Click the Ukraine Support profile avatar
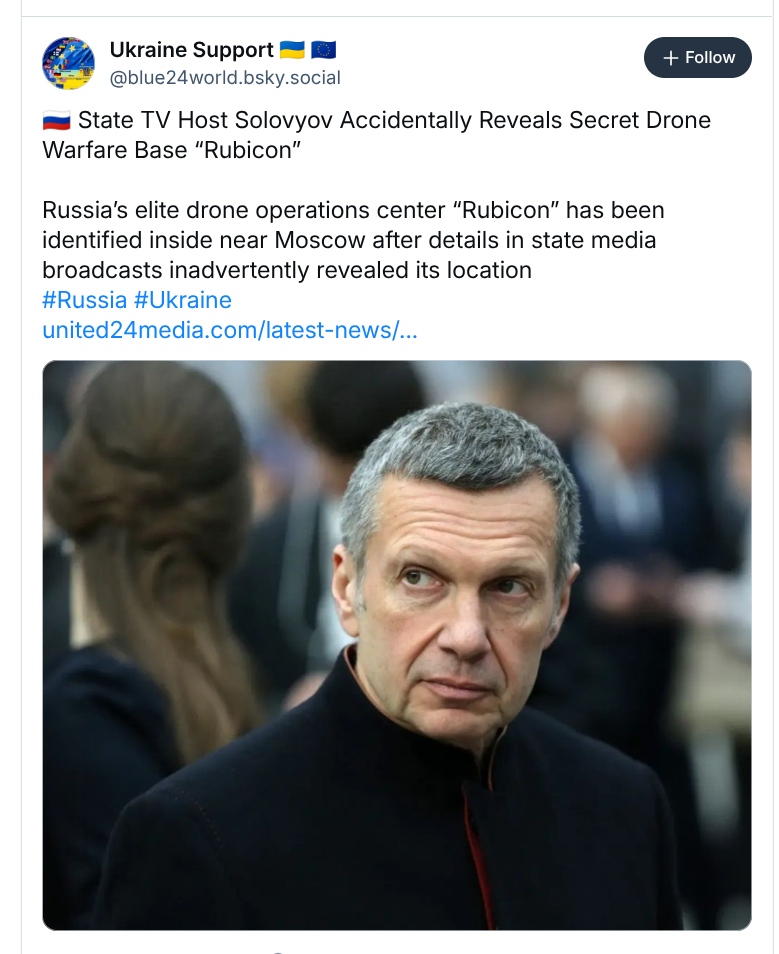 tap(68, 62)
